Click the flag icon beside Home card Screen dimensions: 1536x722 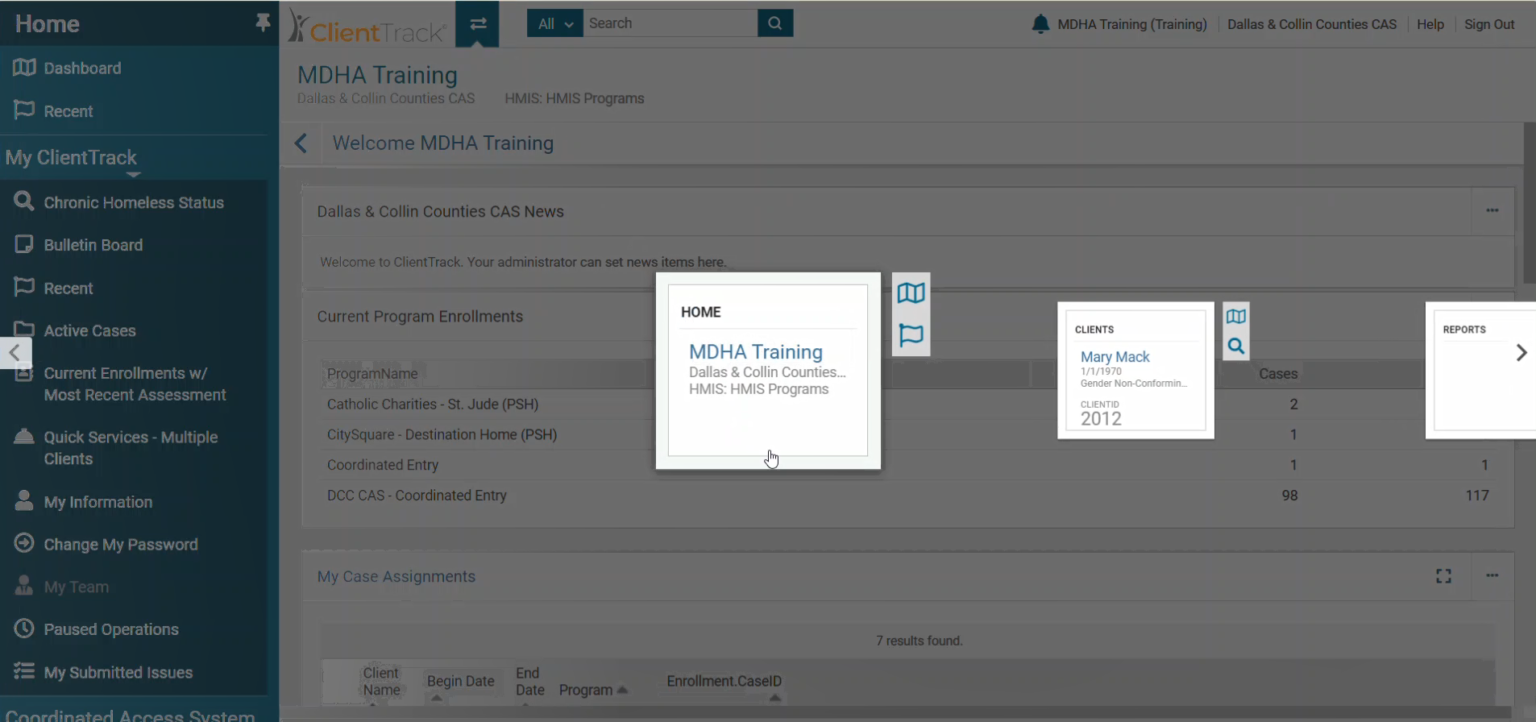pyautogui.click(x=911, y=335)
